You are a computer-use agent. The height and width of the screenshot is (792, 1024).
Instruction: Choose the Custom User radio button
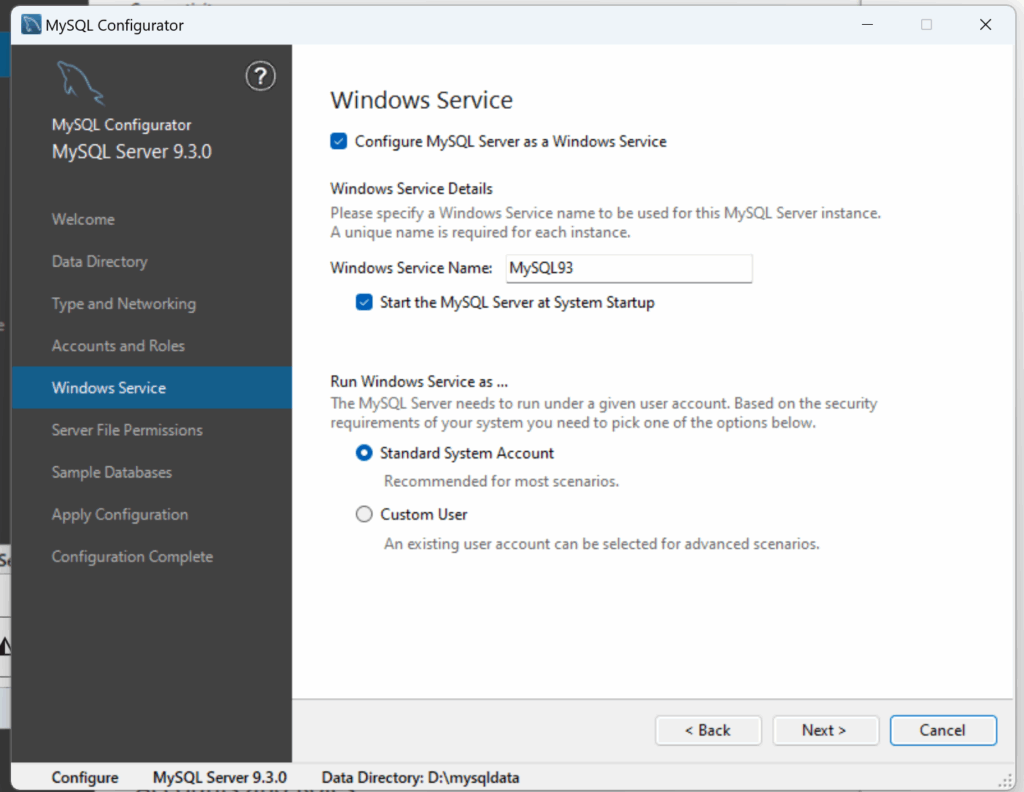364,515
